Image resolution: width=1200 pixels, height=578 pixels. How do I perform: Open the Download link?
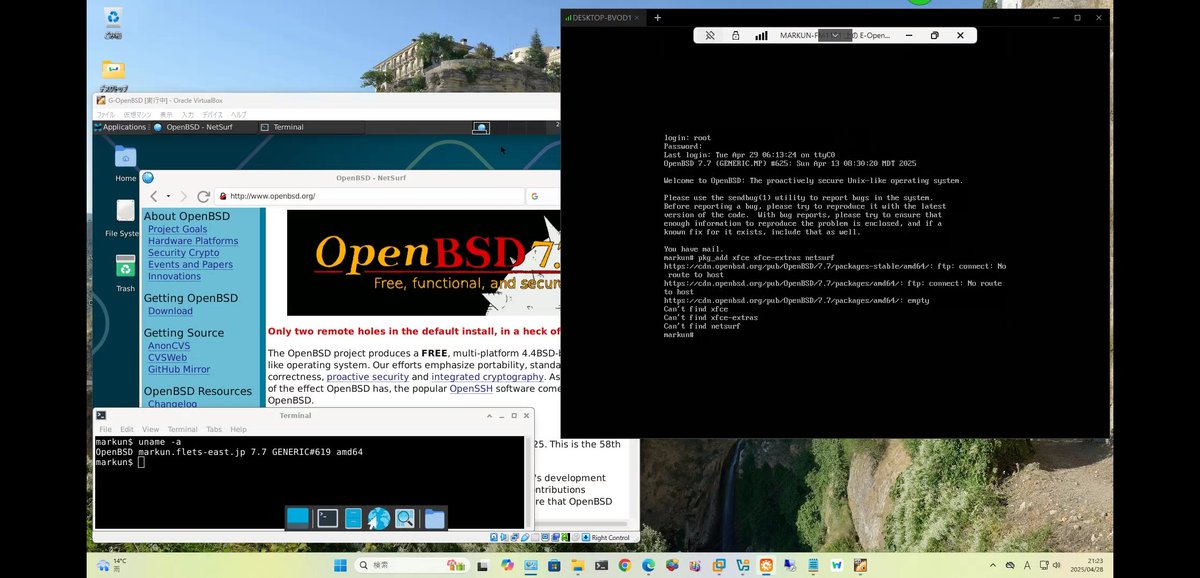click(x=170, y=311)
